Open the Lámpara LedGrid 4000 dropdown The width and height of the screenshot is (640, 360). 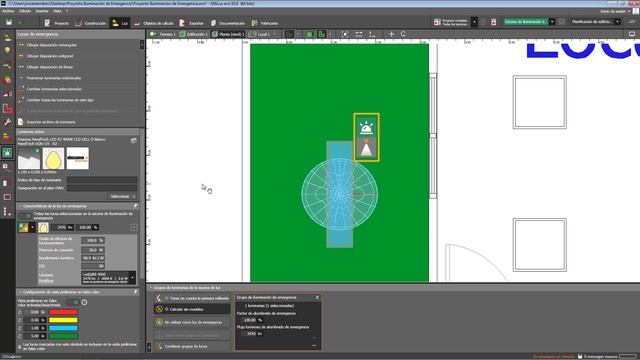(109, 278)
